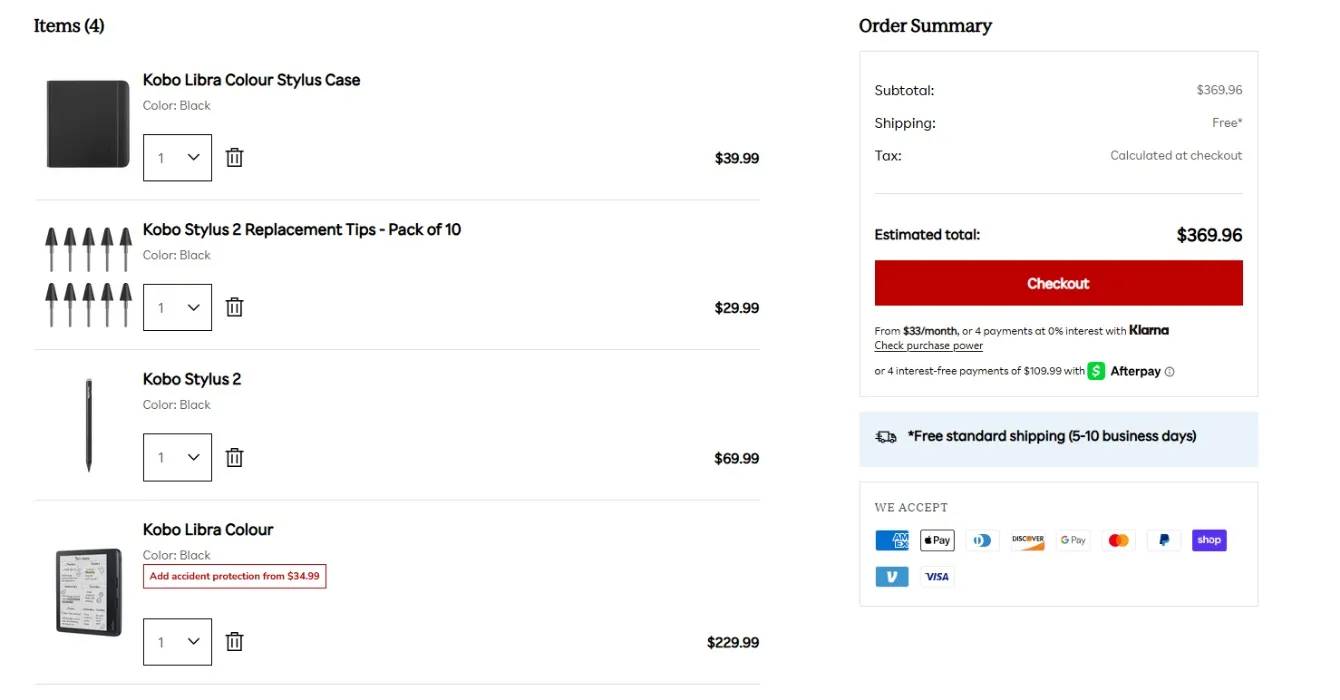Click the PayPal payment icon
Image resolution: width=1340 pixels, height=700 pixels.
tap(1164, 540)
